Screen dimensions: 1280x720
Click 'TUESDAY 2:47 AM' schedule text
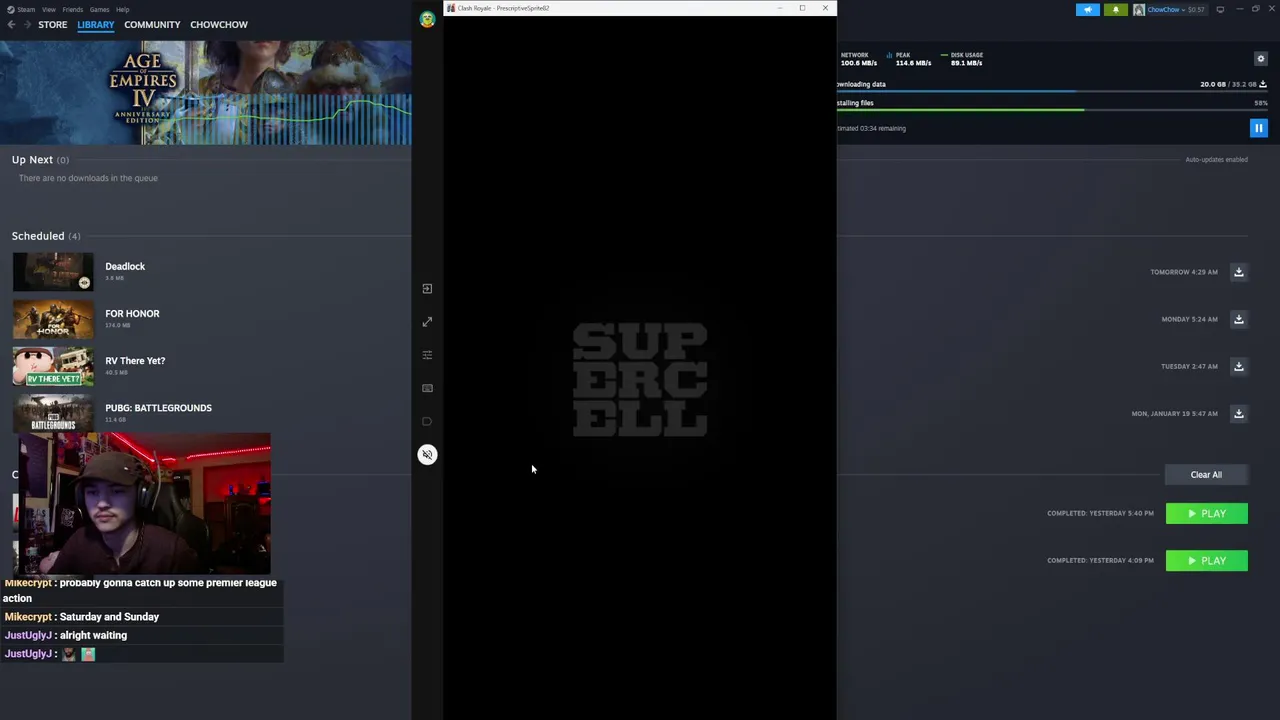[1189, 366]
